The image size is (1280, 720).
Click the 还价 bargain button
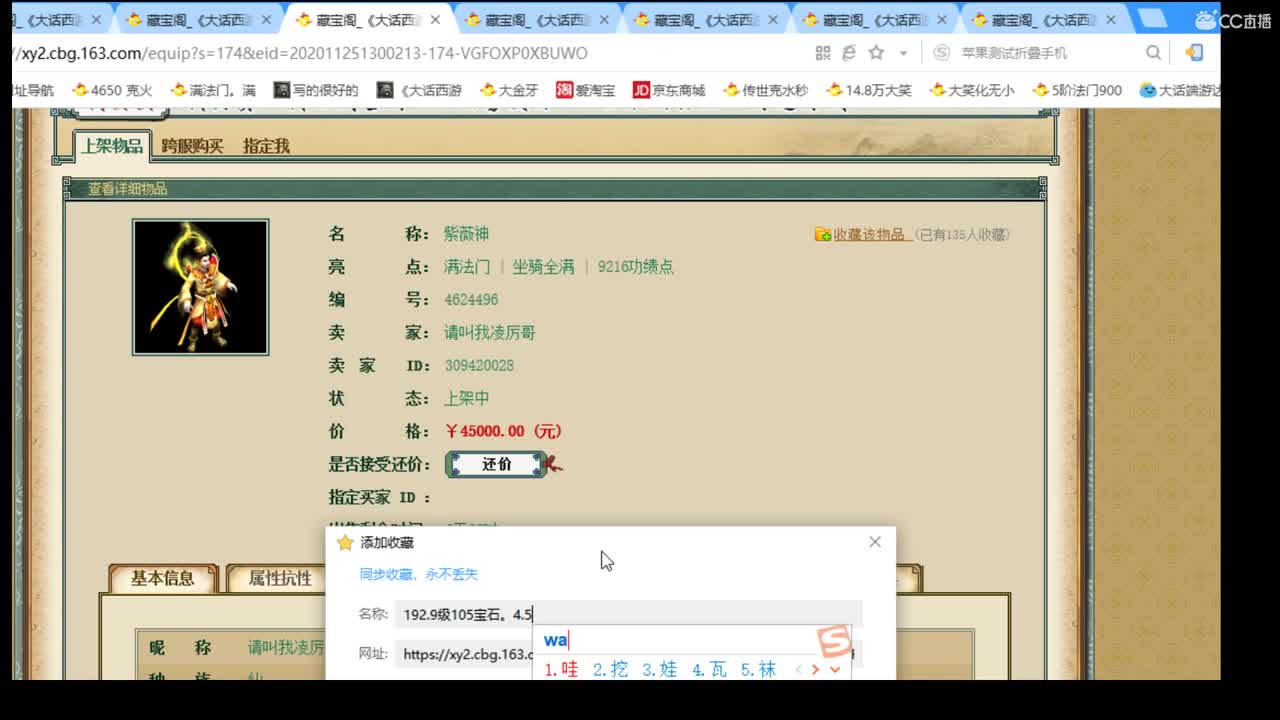coord(497,464)
